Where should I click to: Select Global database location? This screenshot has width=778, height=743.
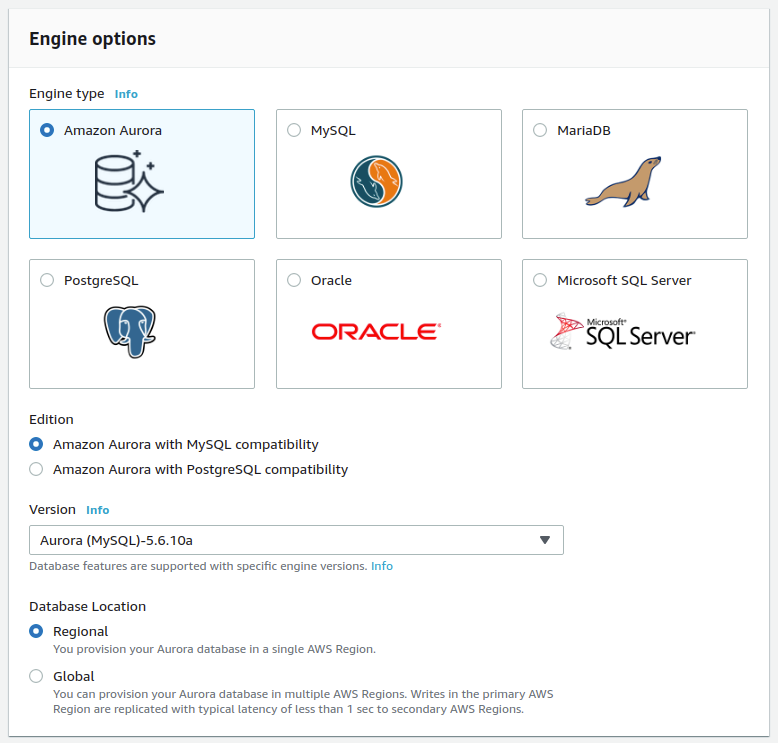point(36,676)
